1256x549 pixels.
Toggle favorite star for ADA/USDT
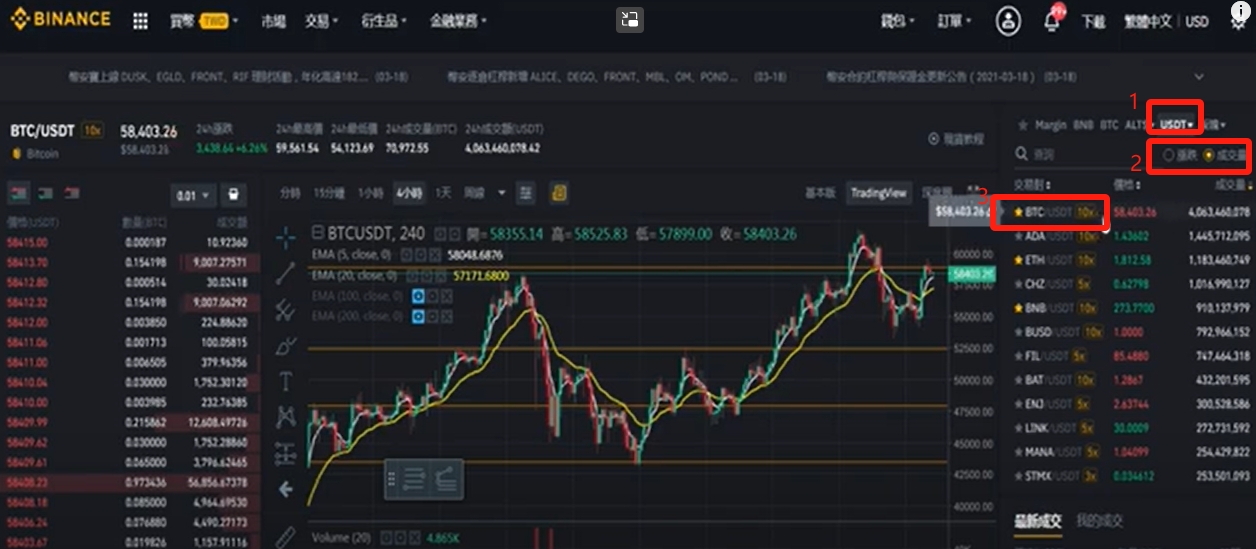[x=1018, y=236]
